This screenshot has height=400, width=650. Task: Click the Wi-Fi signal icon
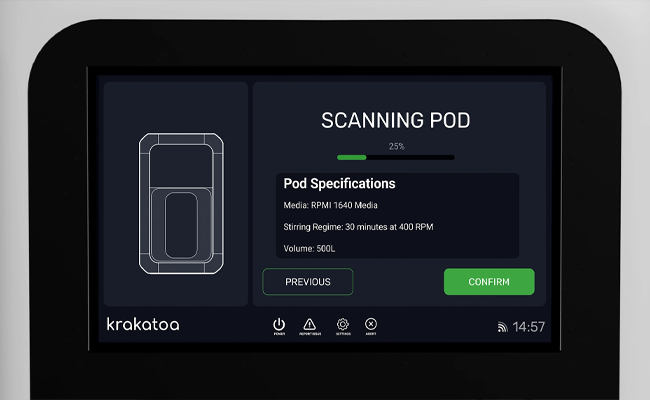(502, 327)
